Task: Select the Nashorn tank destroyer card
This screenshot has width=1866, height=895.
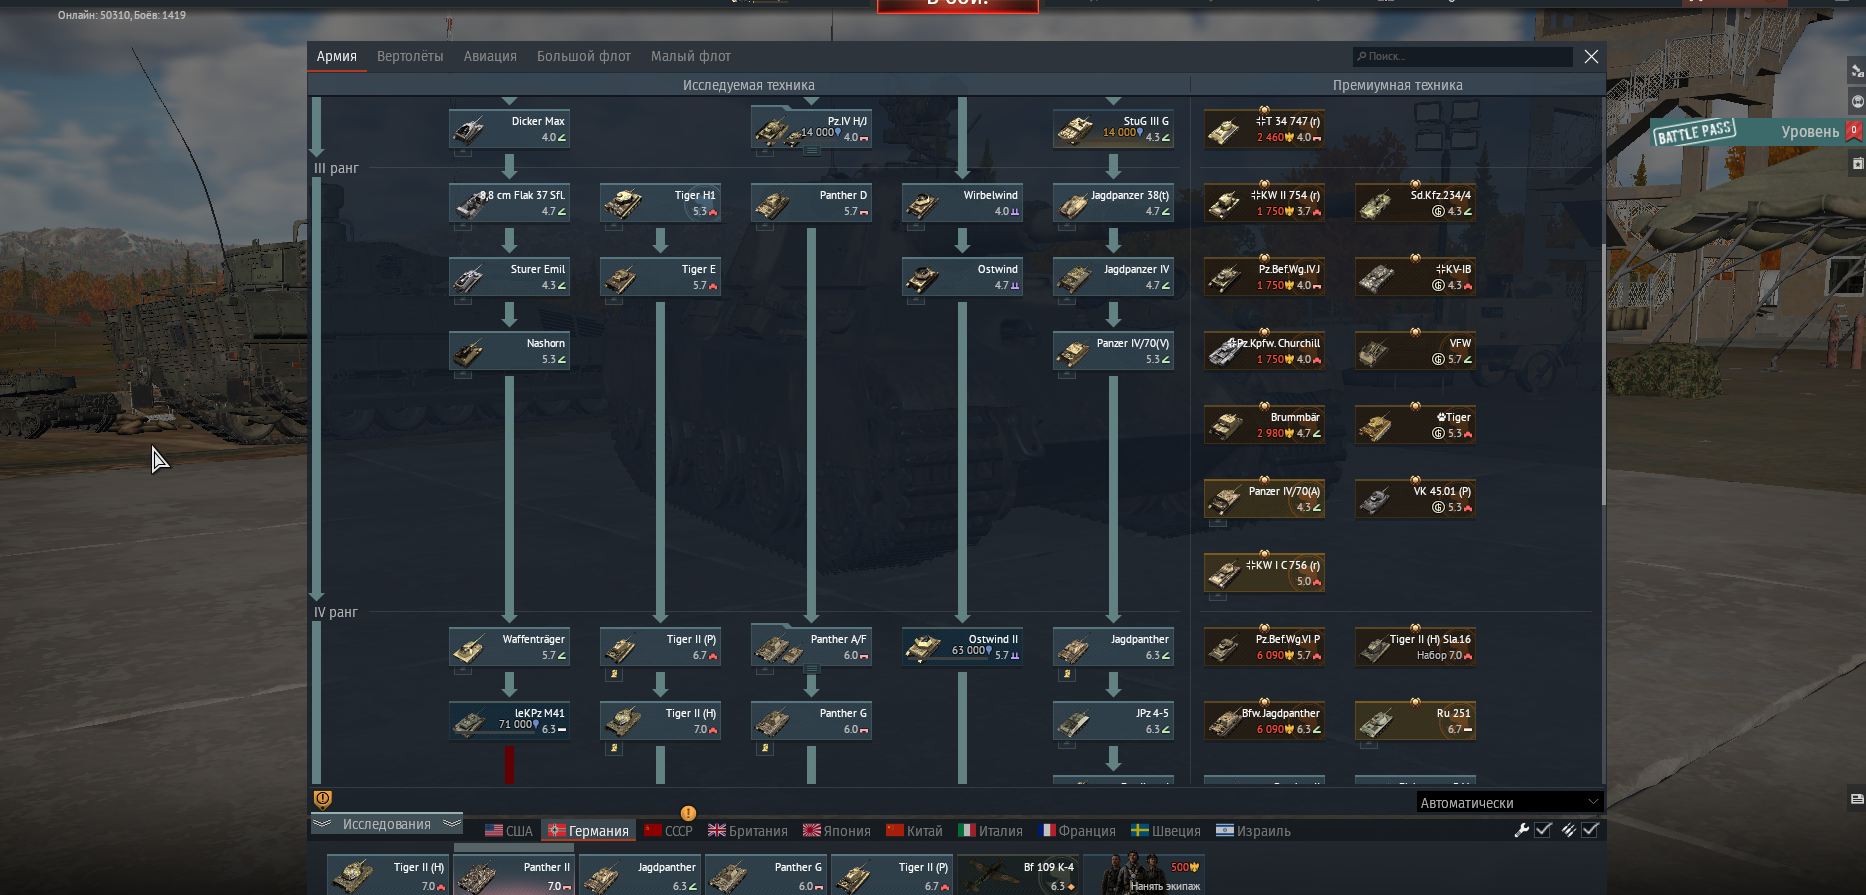Action: (x=509, y=351)
